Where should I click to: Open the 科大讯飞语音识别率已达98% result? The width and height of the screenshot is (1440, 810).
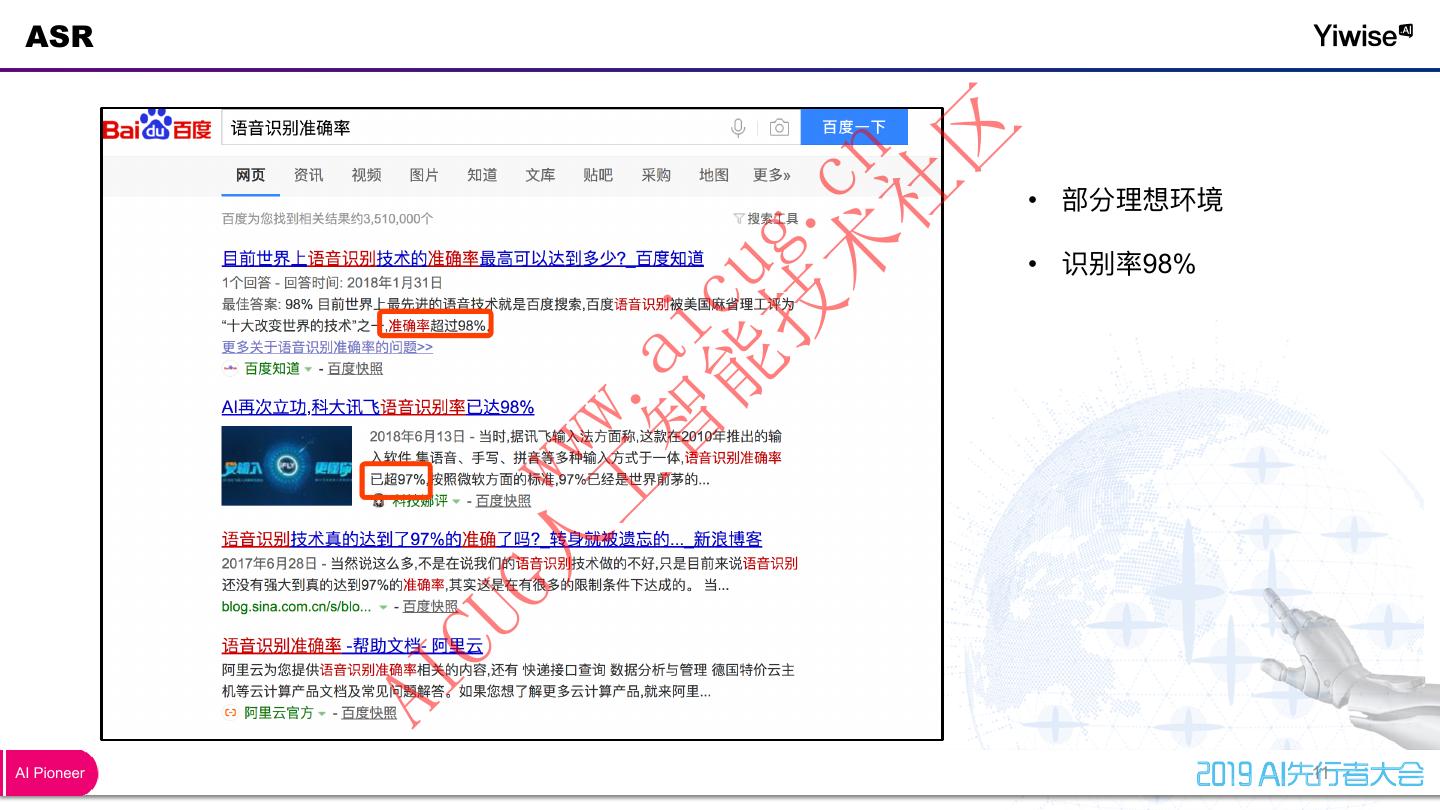377,407
